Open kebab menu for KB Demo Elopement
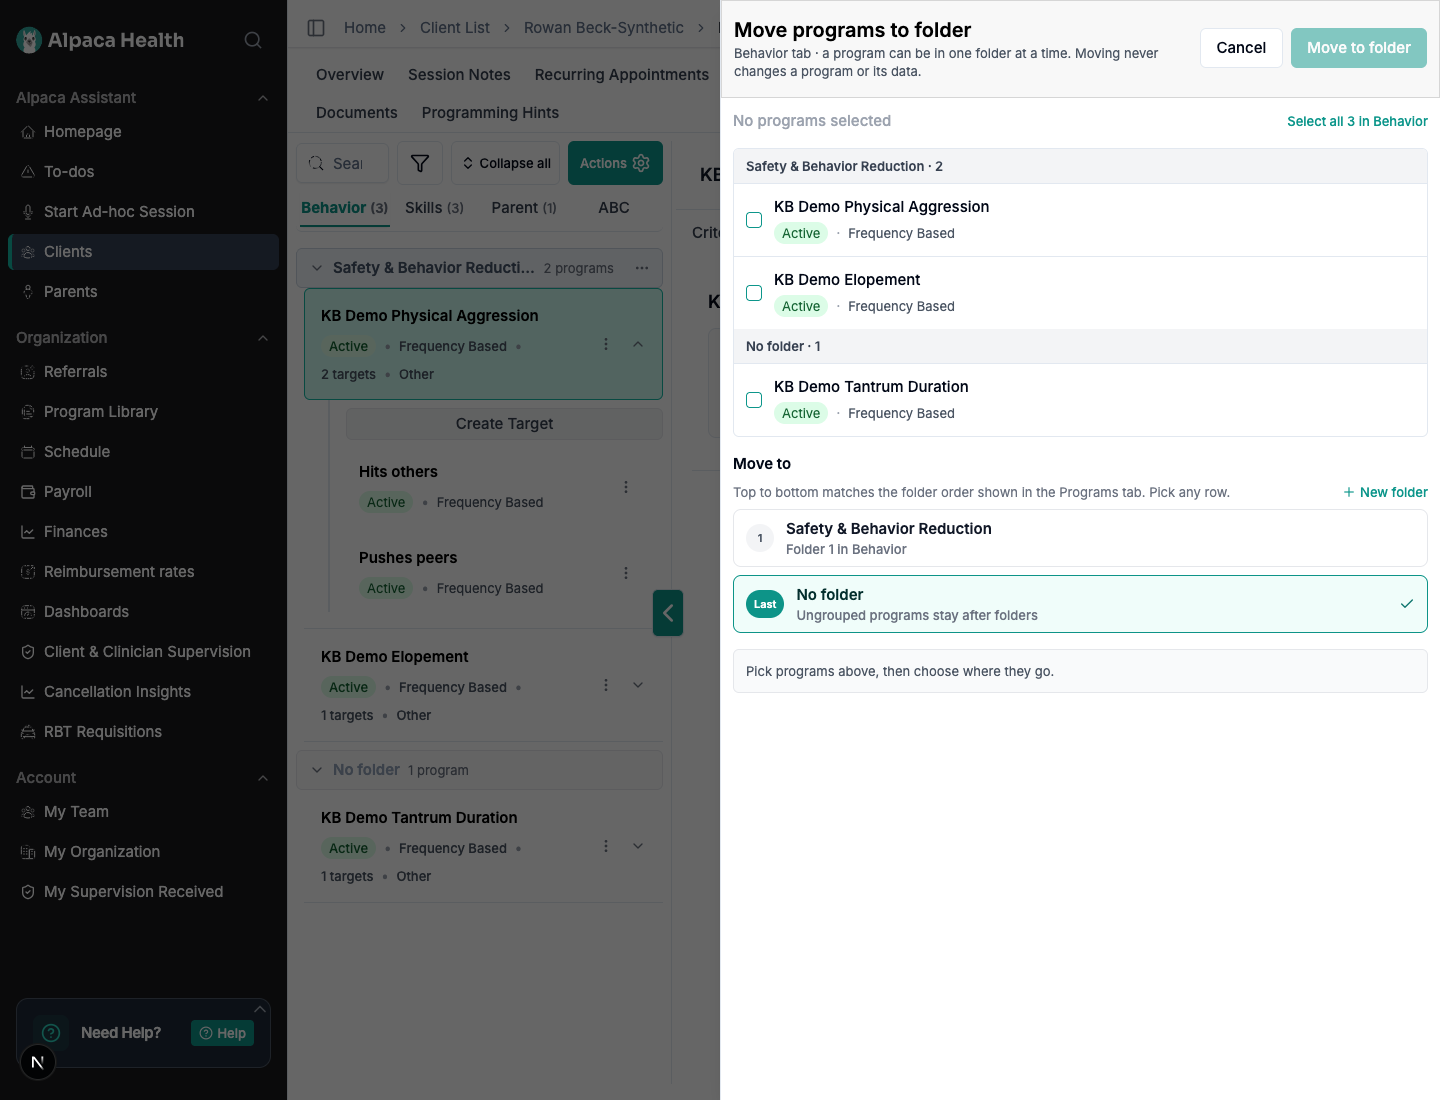 tap(606, 685)
